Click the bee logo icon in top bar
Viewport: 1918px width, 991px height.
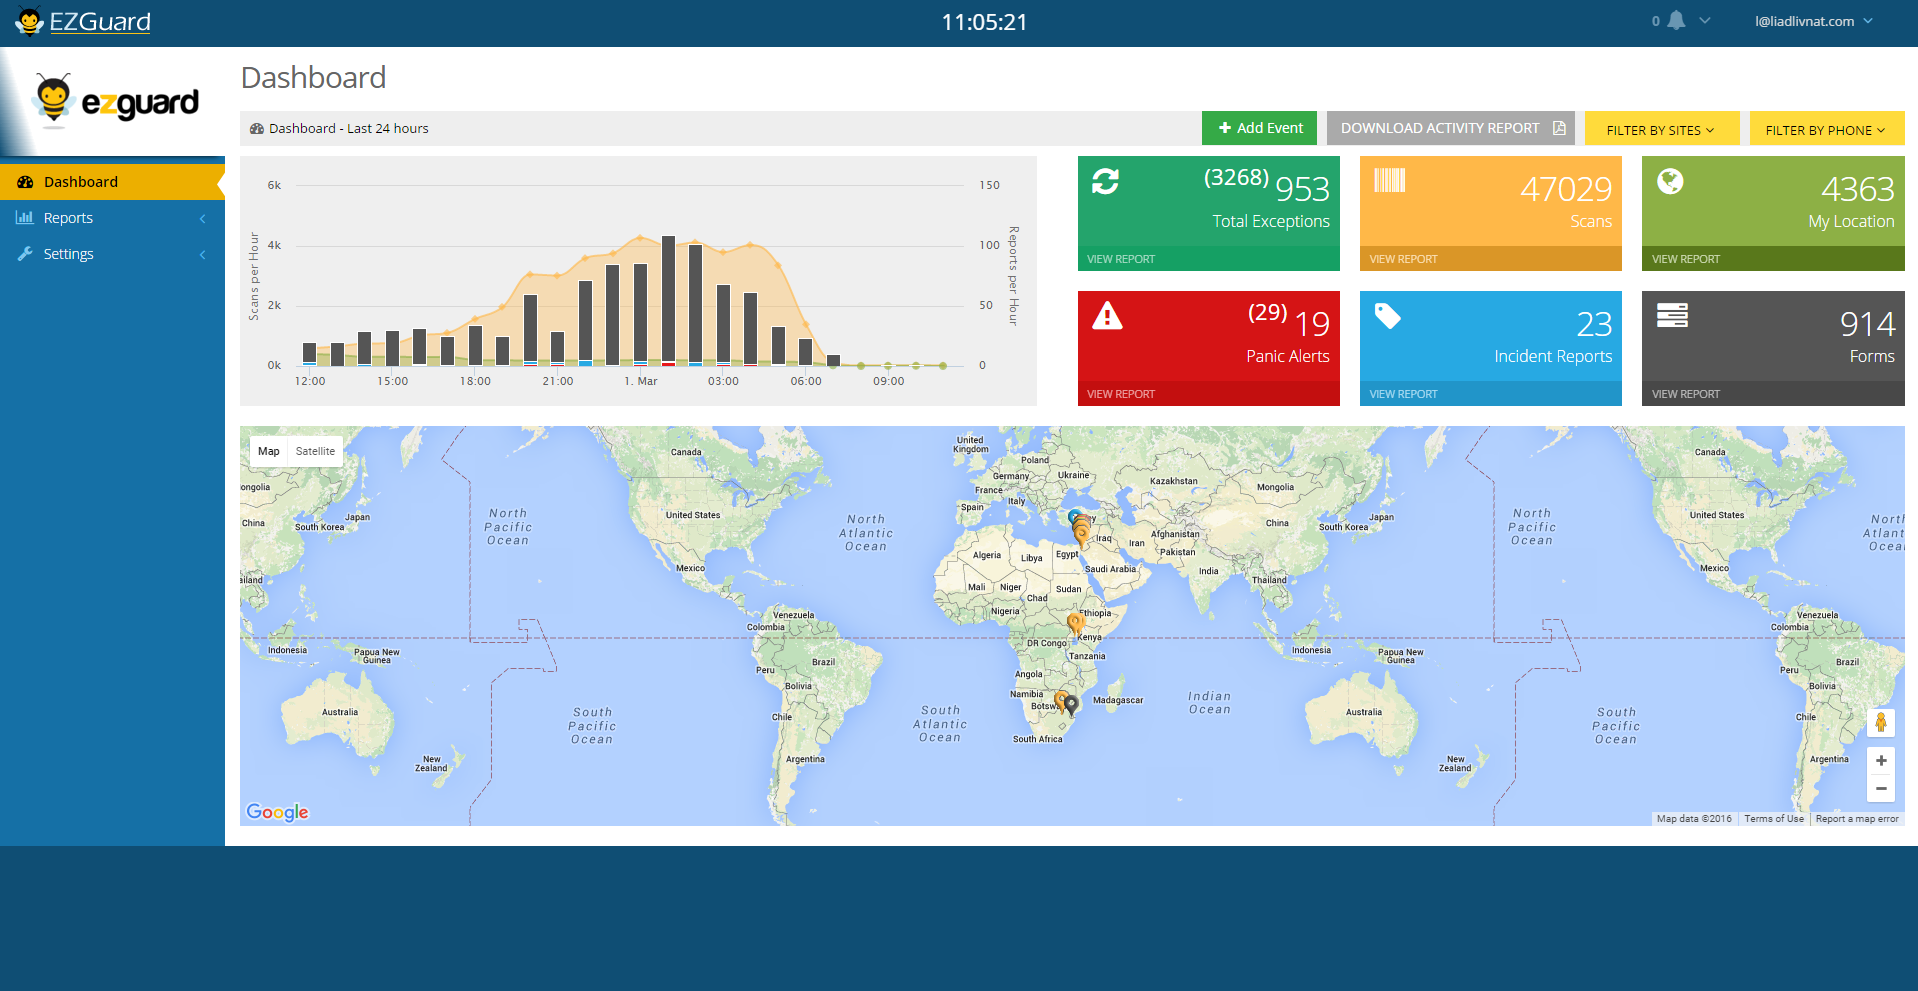coord(29,21)
